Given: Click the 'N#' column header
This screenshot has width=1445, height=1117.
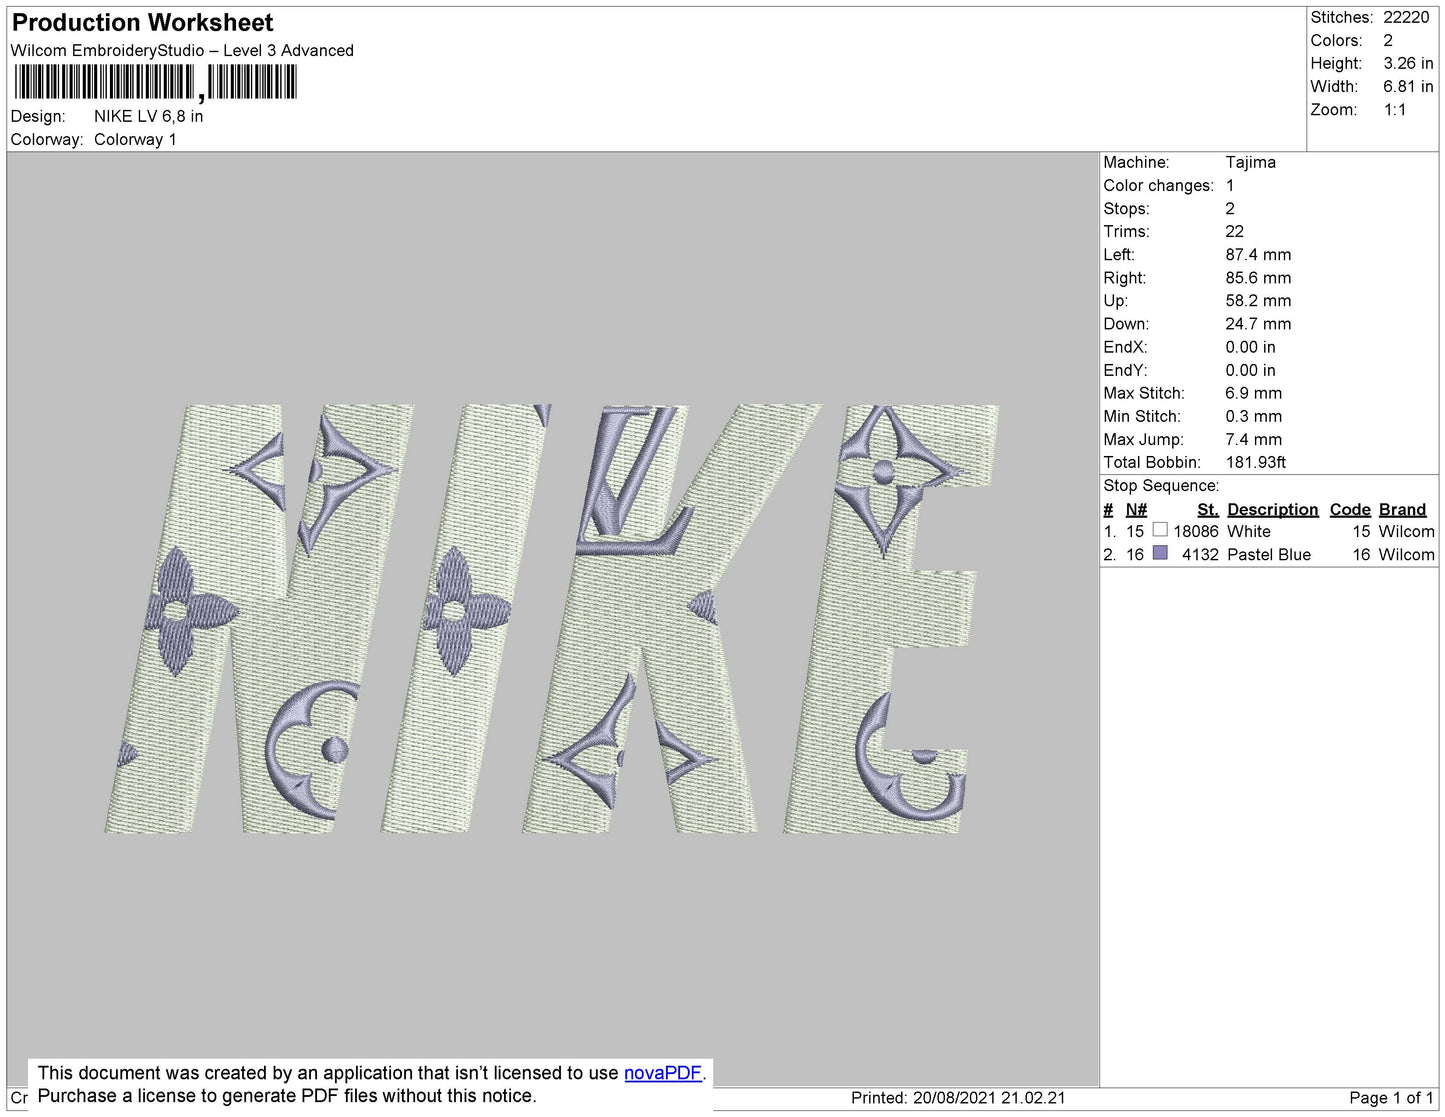Looking at the screenshot, I should (x=1136, y=509).
